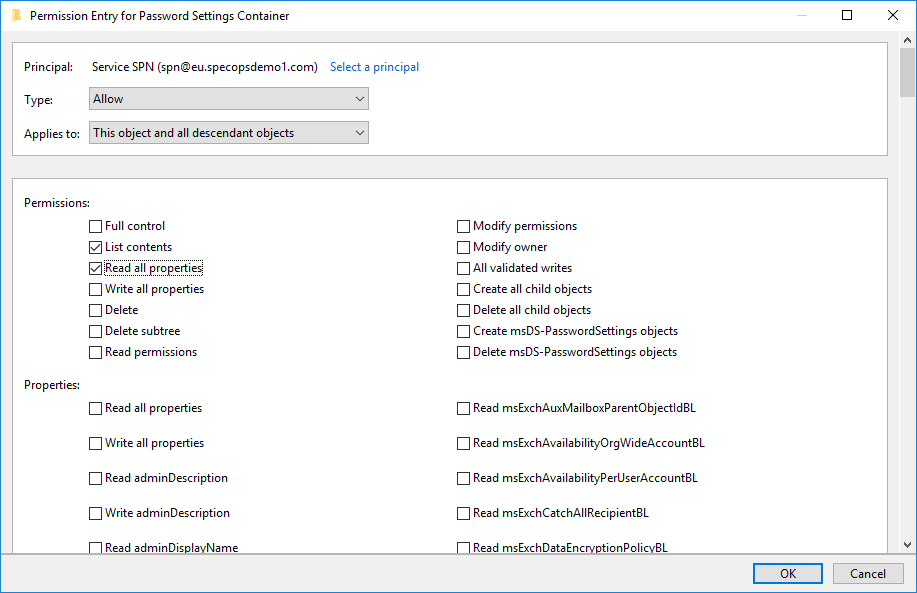The image size is (917, 593).
Task: Uncheck Read all properties under Permissions
Action: [95, 268]
